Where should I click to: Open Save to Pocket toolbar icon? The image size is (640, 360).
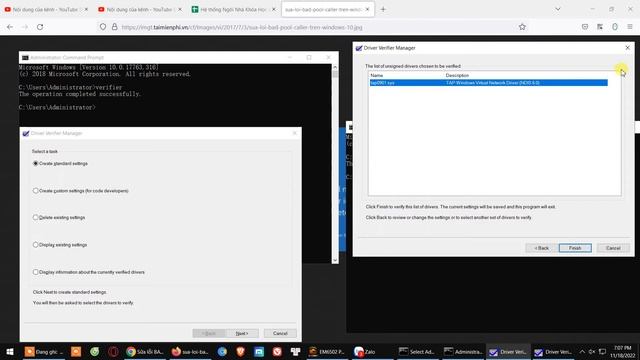(585, 27)
